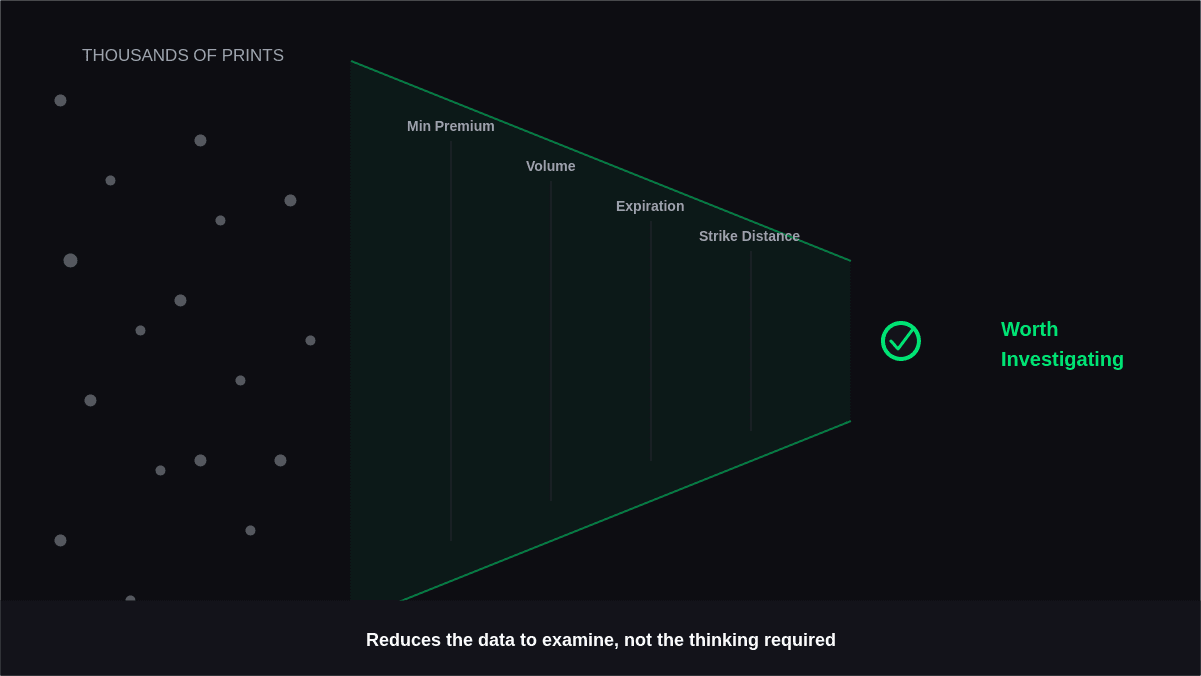Click the green checkmark circle icon
Image resolution: width=1201 pixels, height=676 pixels.
tap(900, 341)
